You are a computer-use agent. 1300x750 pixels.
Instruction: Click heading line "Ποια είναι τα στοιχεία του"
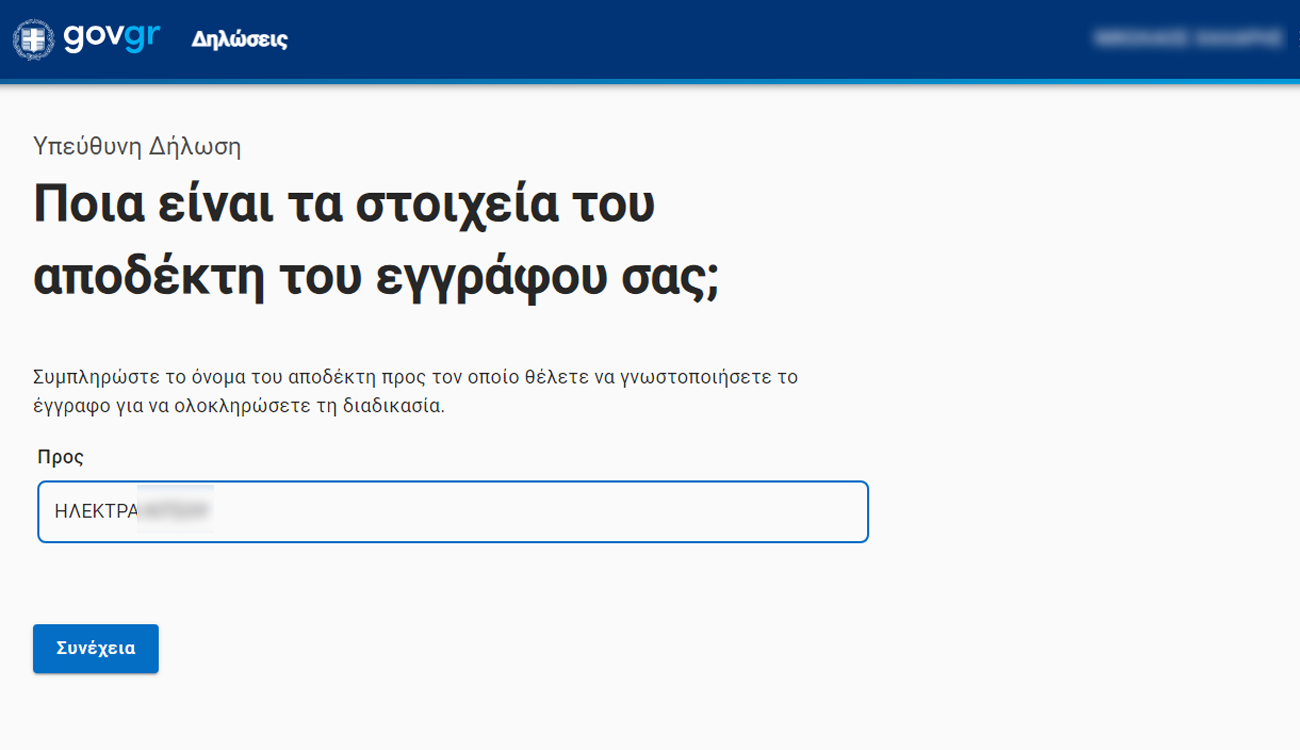pyautogui.click(x=343, y=204)
